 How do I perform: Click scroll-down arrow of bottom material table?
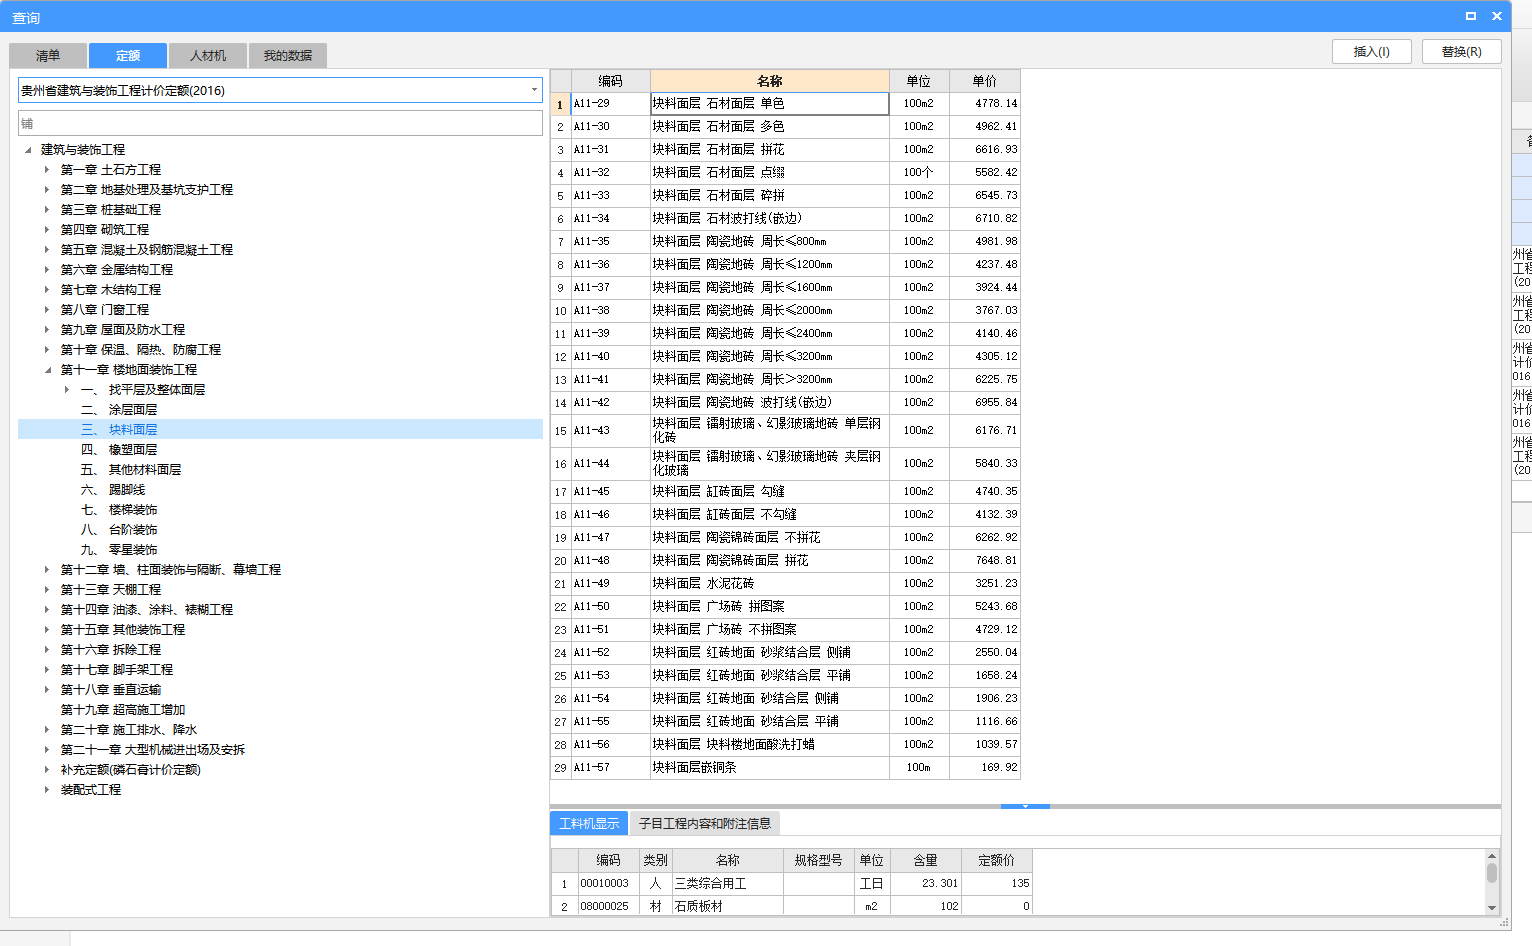coord(1492,908)
